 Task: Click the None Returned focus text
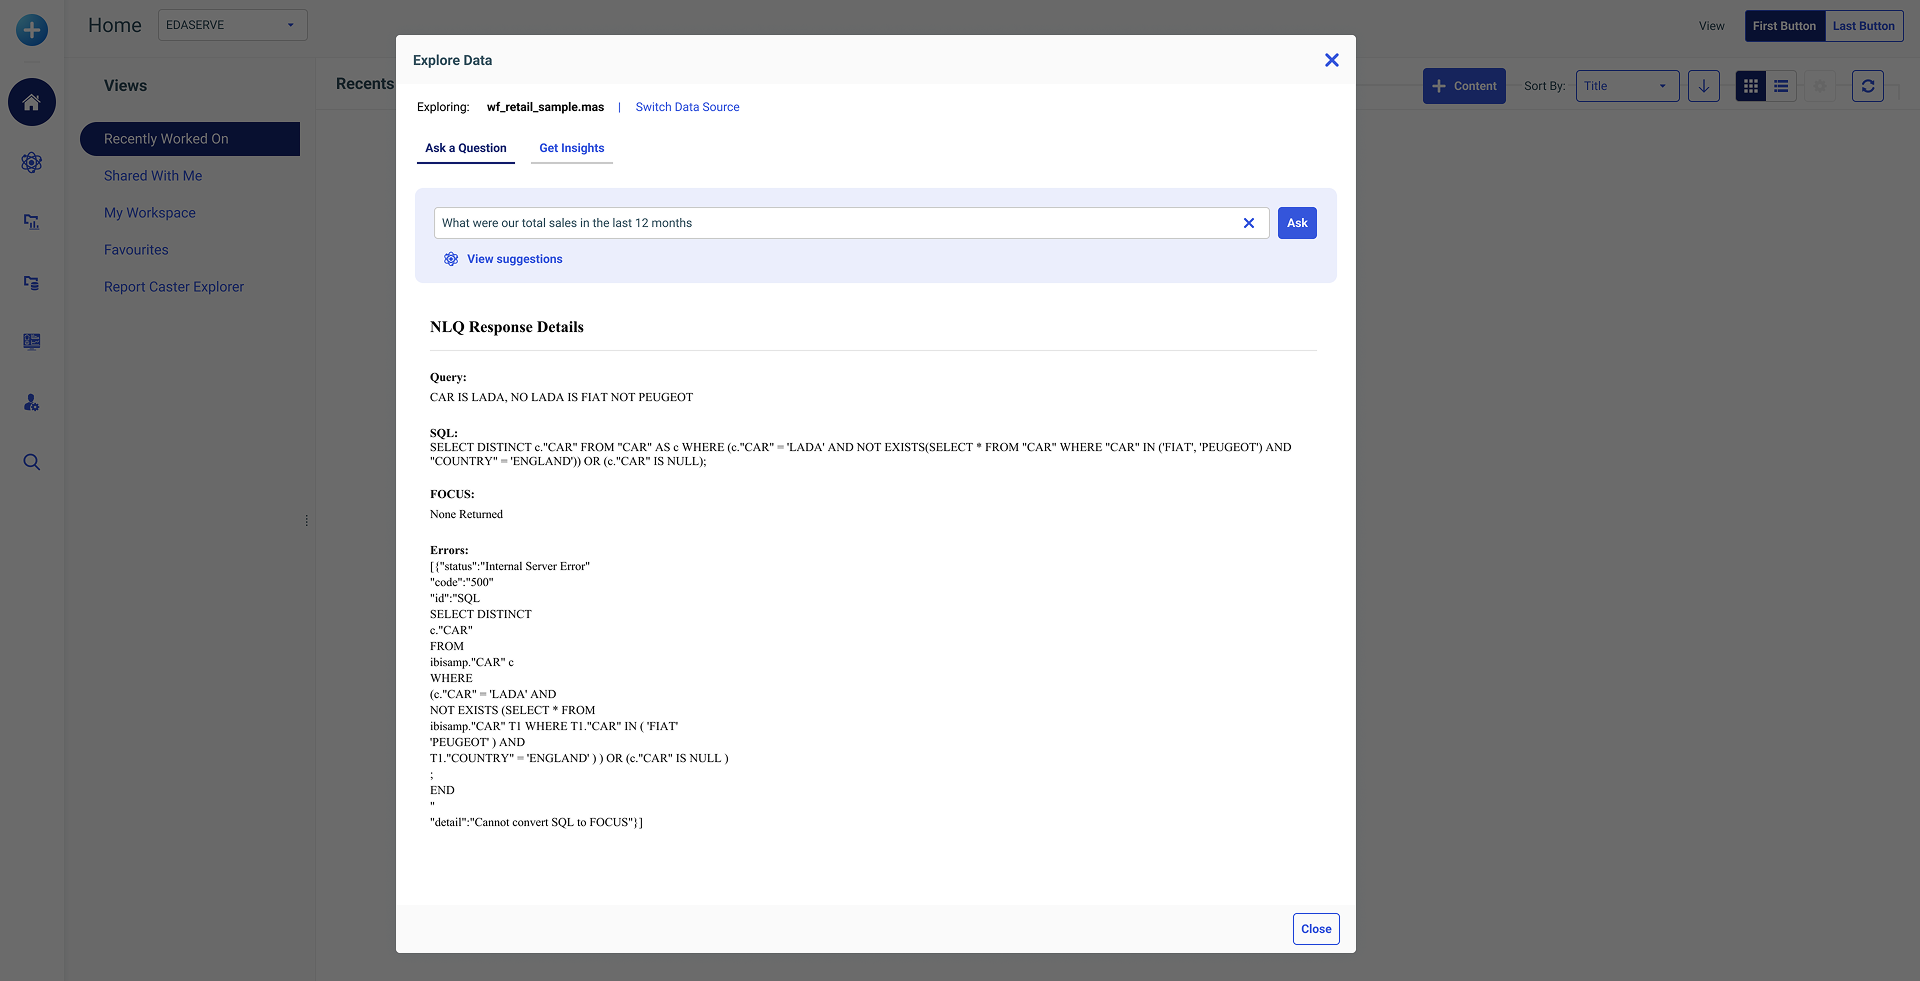[466, 514]
